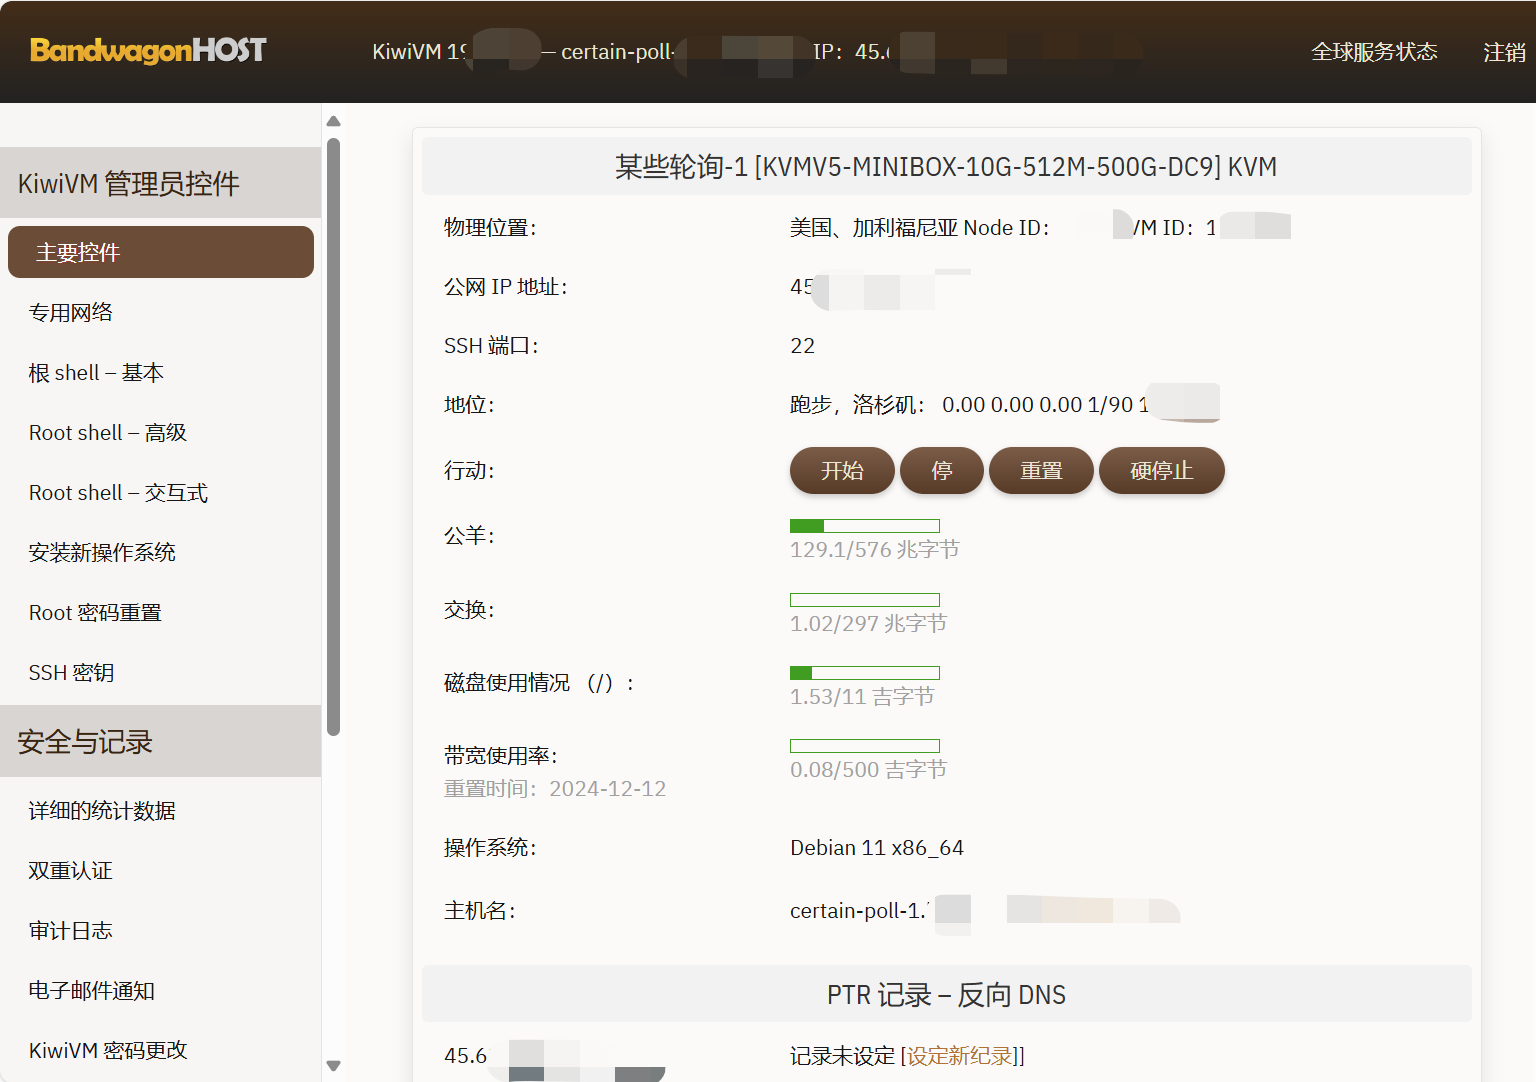This screenshot has width=1536, height=1082.
Task: Click the RAM usage bar 129.1/576
Action: (865, 526)
